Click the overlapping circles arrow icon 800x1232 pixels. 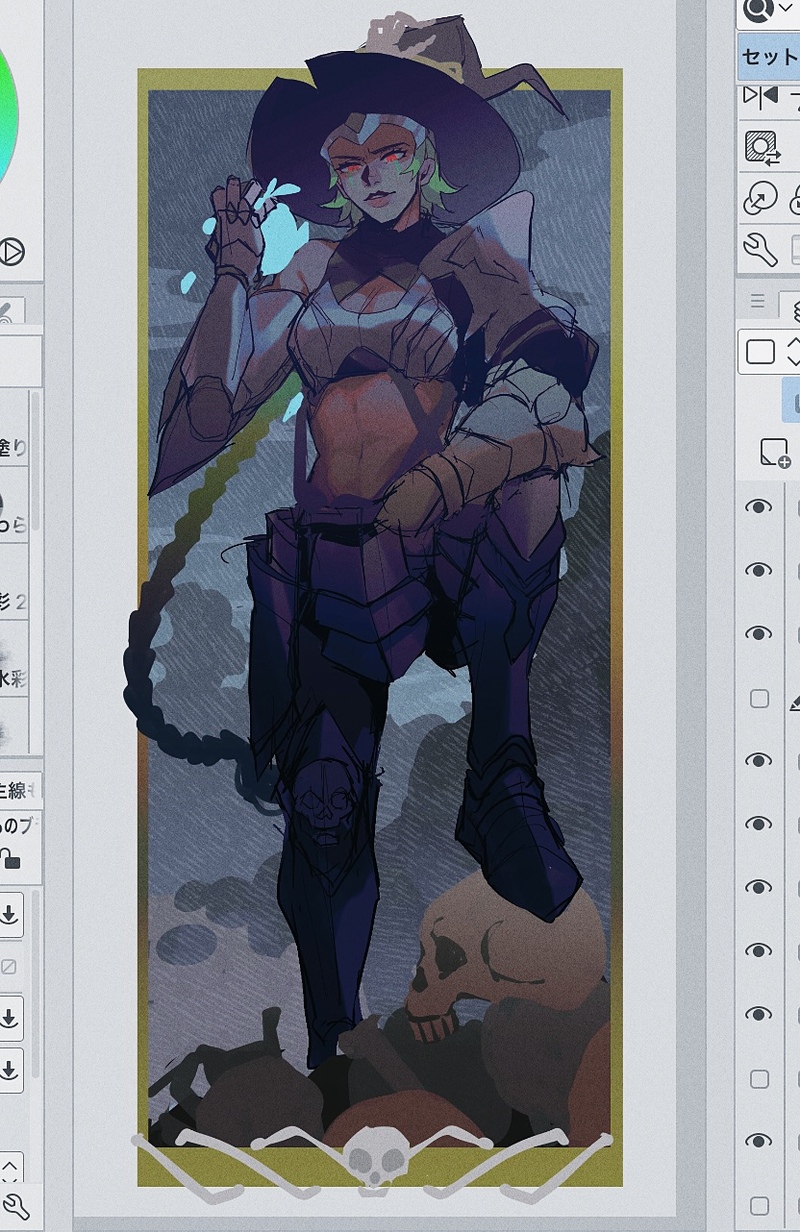(x=761, y=198)
